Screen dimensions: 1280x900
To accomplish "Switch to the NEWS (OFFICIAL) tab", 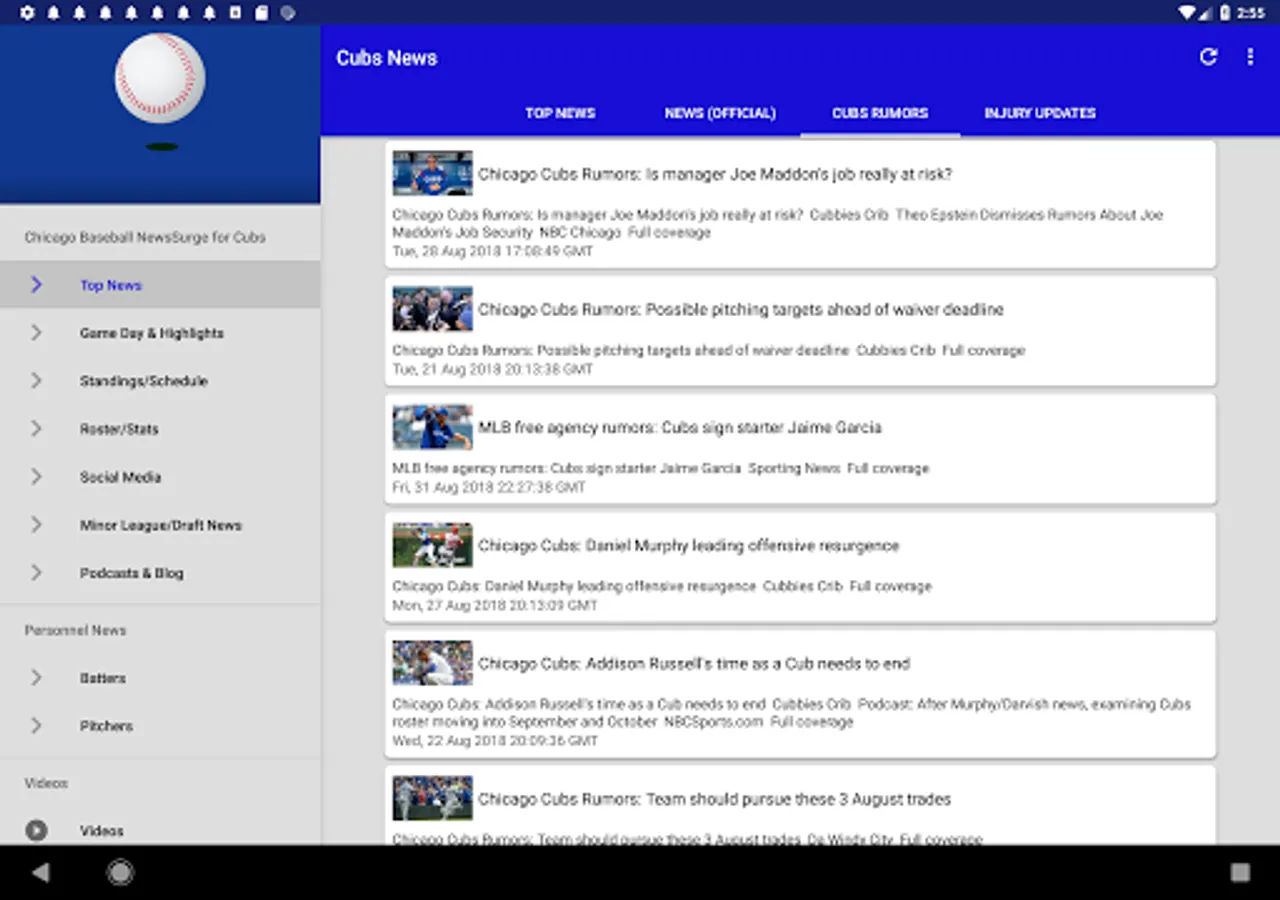I will pos(720,113).
